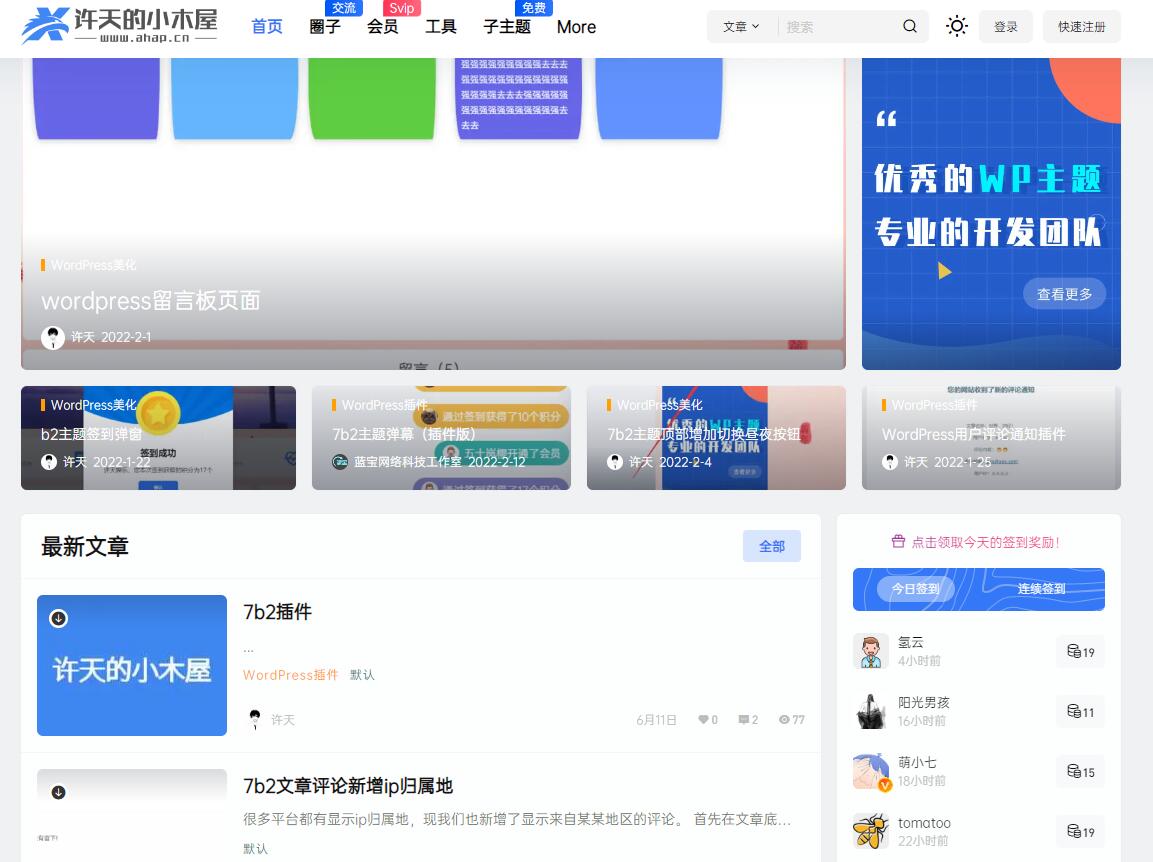The height and width of the screenshot is (862, 1153).
Task: Click download icon on 7b2文章评论 thumbnail
Action: tap(58, 792)
